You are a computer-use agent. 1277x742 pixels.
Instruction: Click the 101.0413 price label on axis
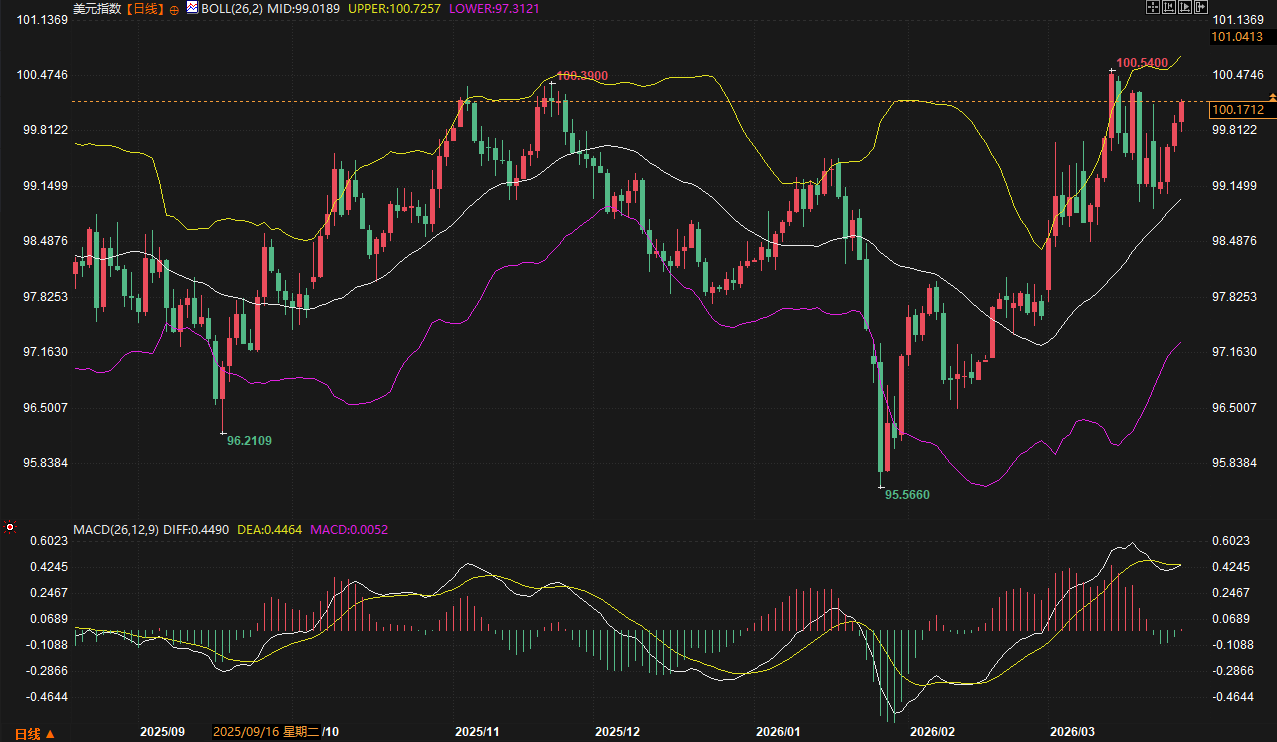point(1237,37)
